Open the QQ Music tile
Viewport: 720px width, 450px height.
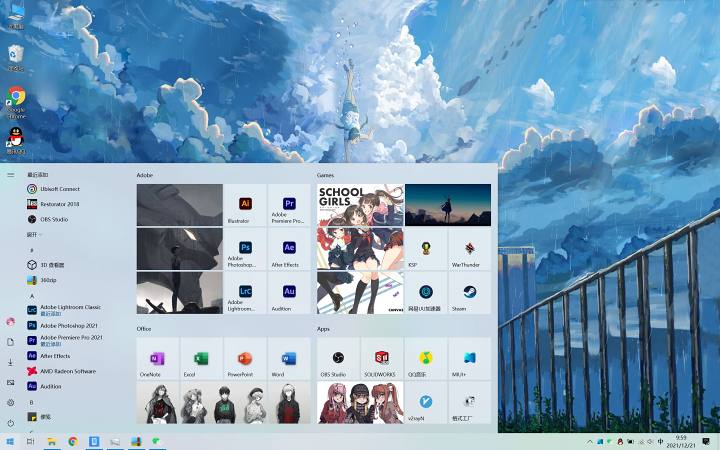tap(426, 359)
